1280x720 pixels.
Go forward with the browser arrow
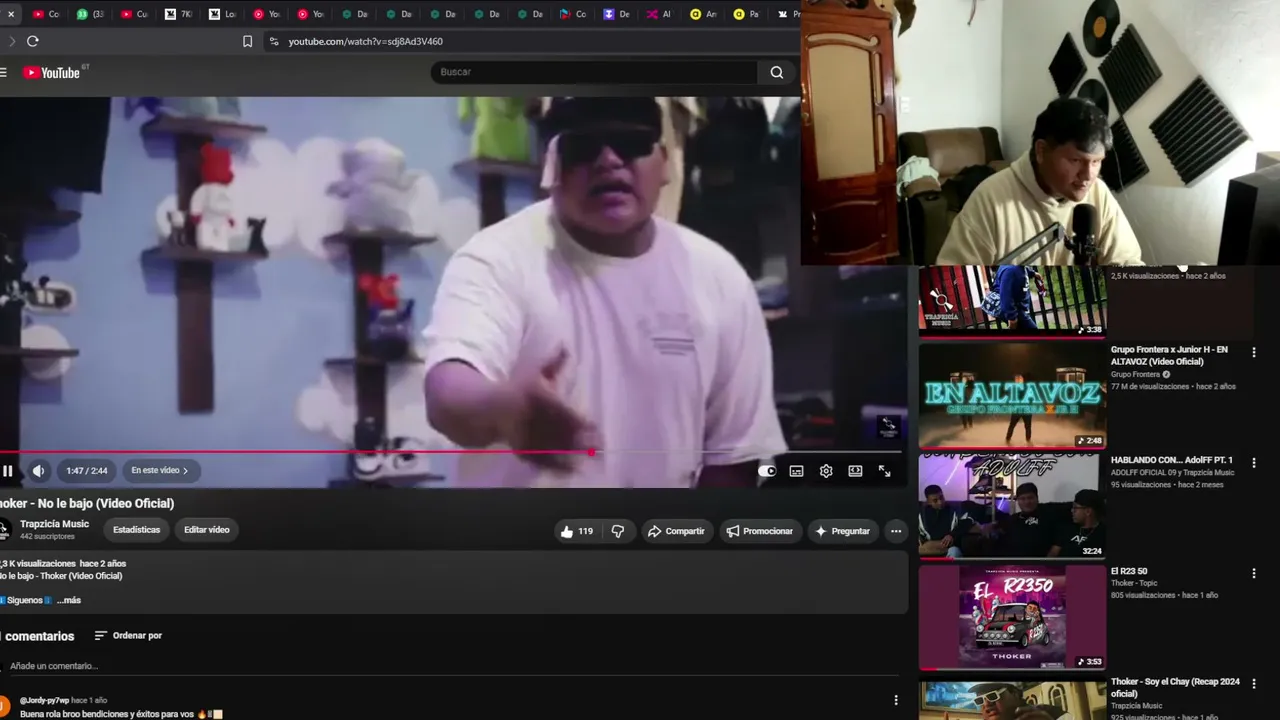pyautogui.click(x=12, y=41)
